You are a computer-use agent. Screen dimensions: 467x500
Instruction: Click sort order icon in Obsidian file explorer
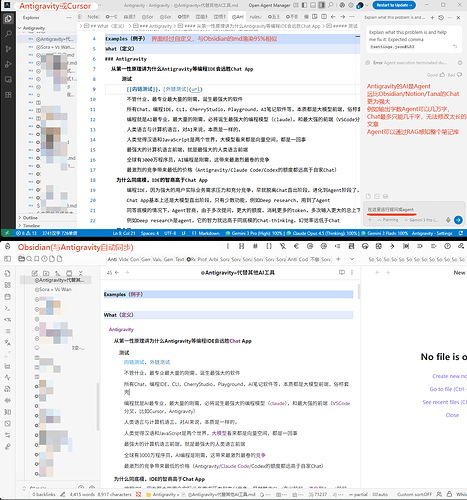(58, 273)
